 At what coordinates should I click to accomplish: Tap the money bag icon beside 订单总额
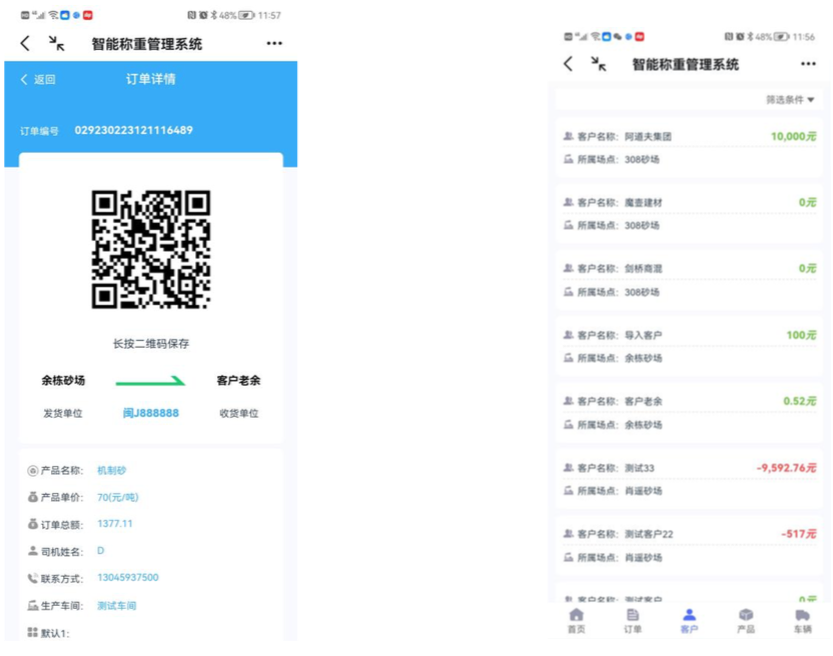[x=32, y=524]
